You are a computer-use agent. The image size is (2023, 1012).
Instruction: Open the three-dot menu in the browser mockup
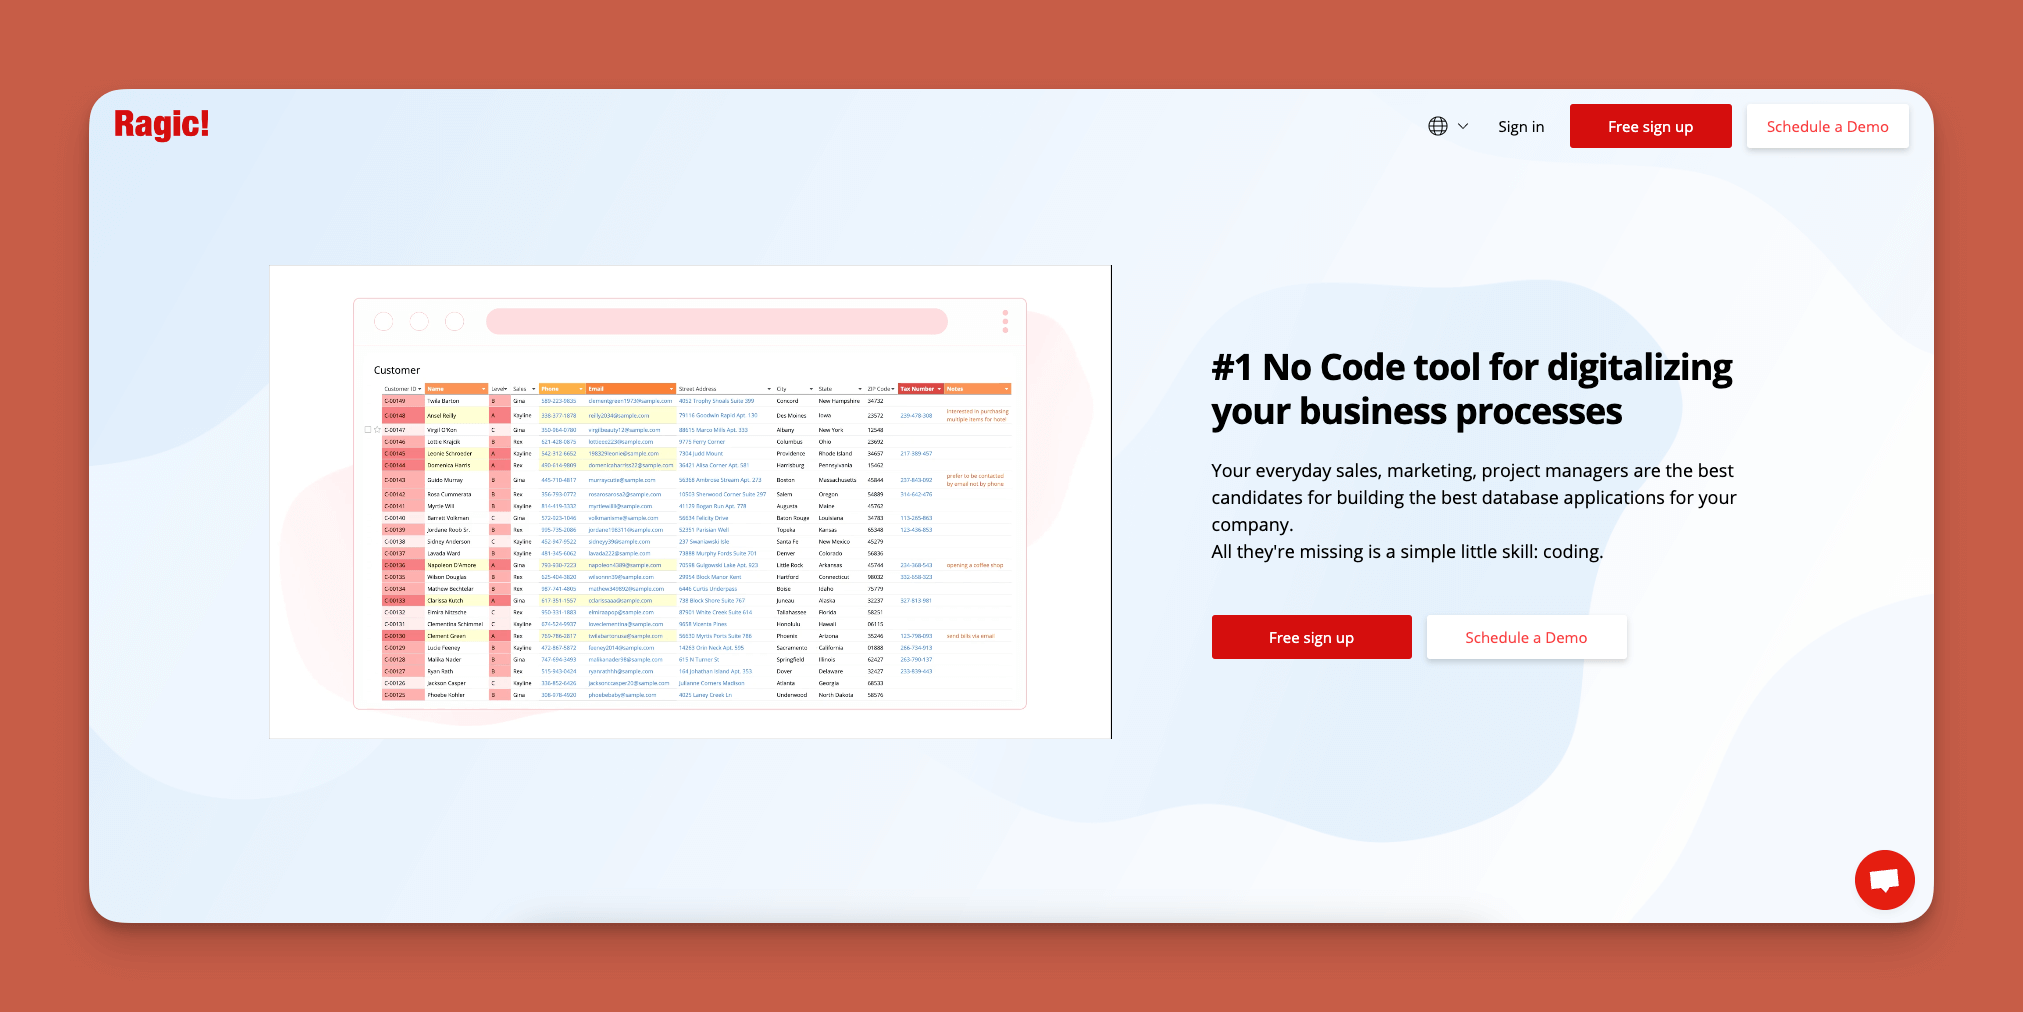(1004, 321)
